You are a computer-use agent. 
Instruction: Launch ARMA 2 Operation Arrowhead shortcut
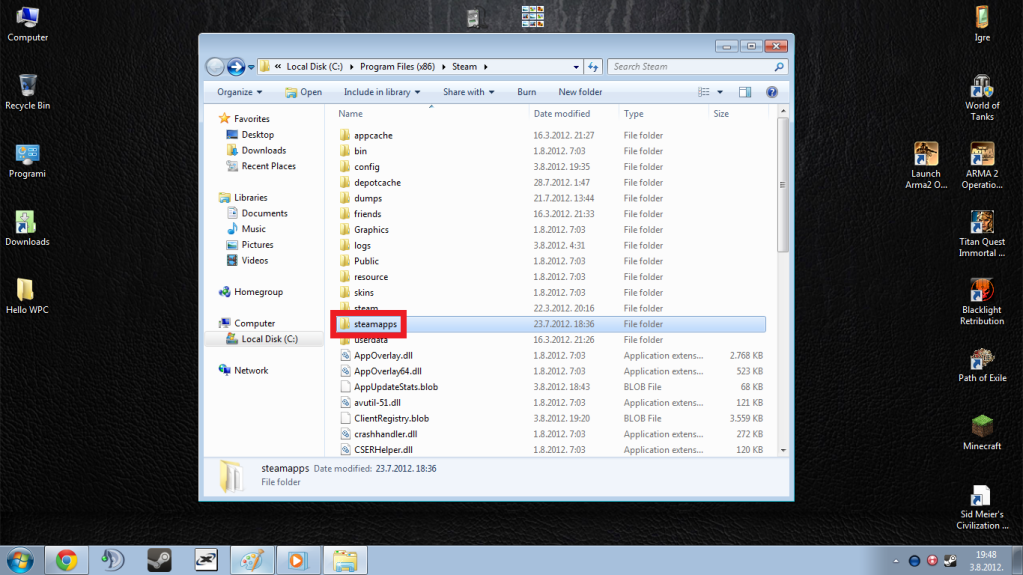[982, 166]
